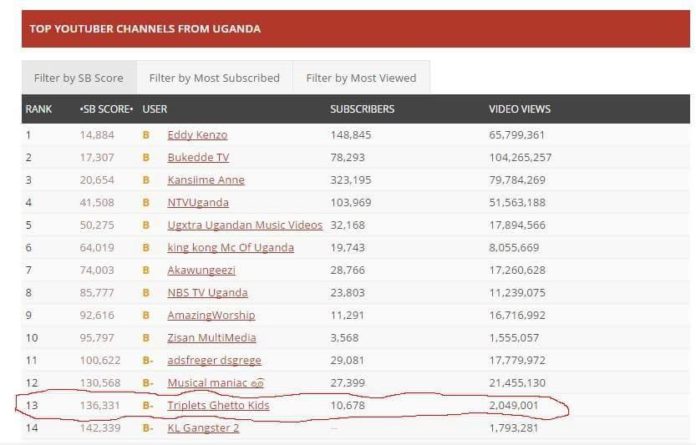696x445 pixels.
Task: Click the KL Gangster 2 link
Action: pyautogui.click(x=203, y=429)
